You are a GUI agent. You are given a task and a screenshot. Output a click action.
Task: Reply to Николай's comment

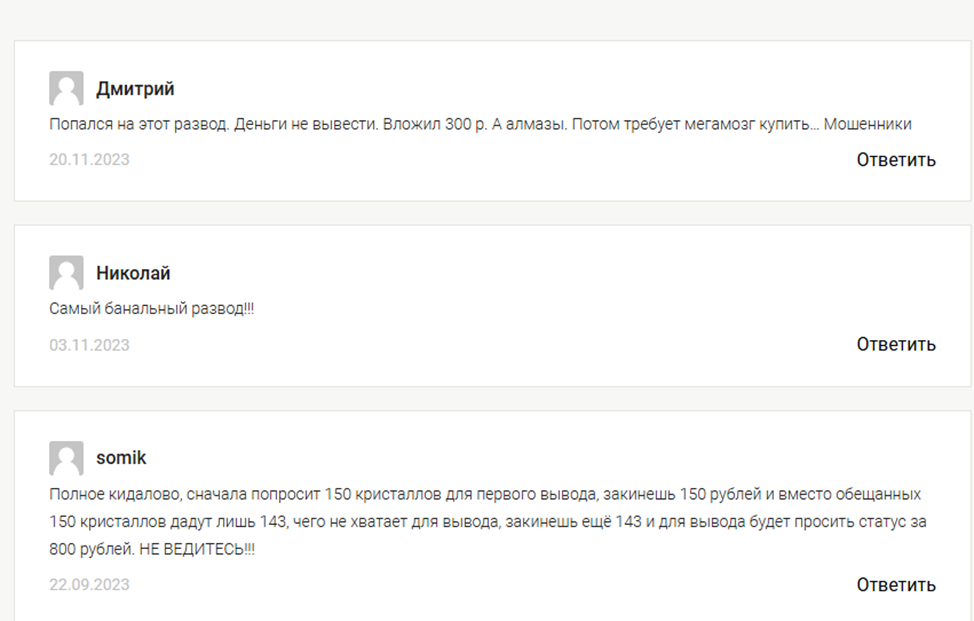[895, 344]
